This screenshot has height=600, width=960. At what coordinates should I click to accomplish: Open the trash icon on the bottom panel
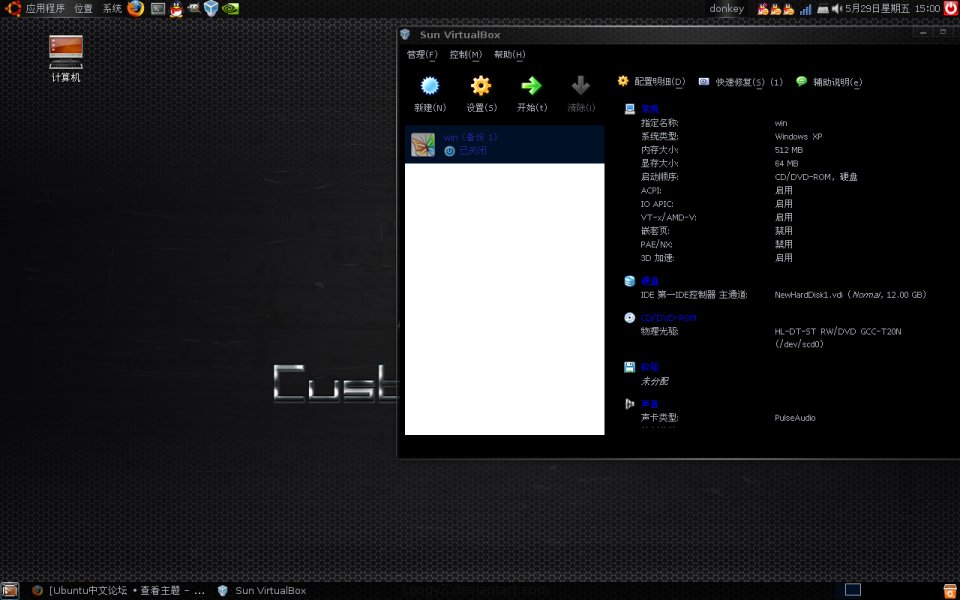950,590
